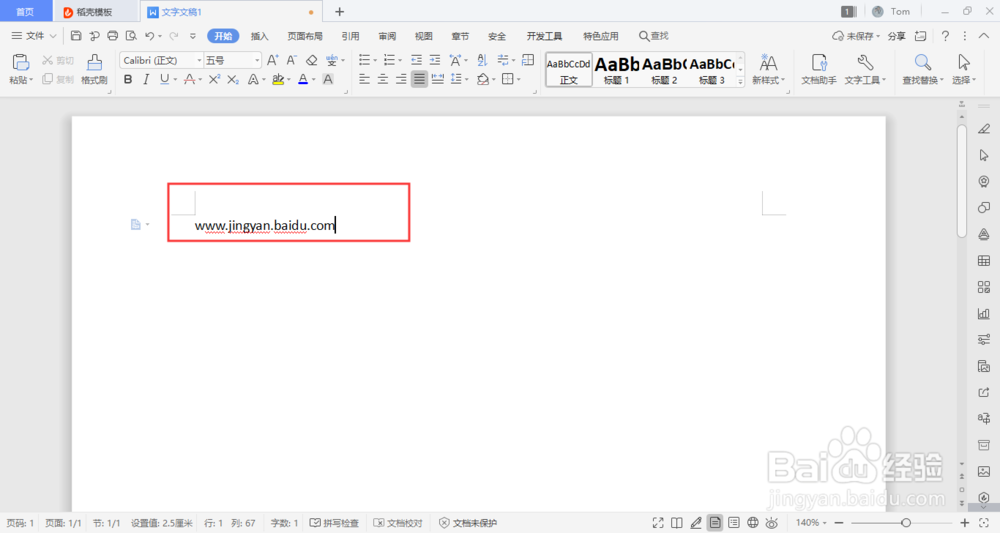Click the Share (分享) button
1000x533 pixels.
coord(897,36)
